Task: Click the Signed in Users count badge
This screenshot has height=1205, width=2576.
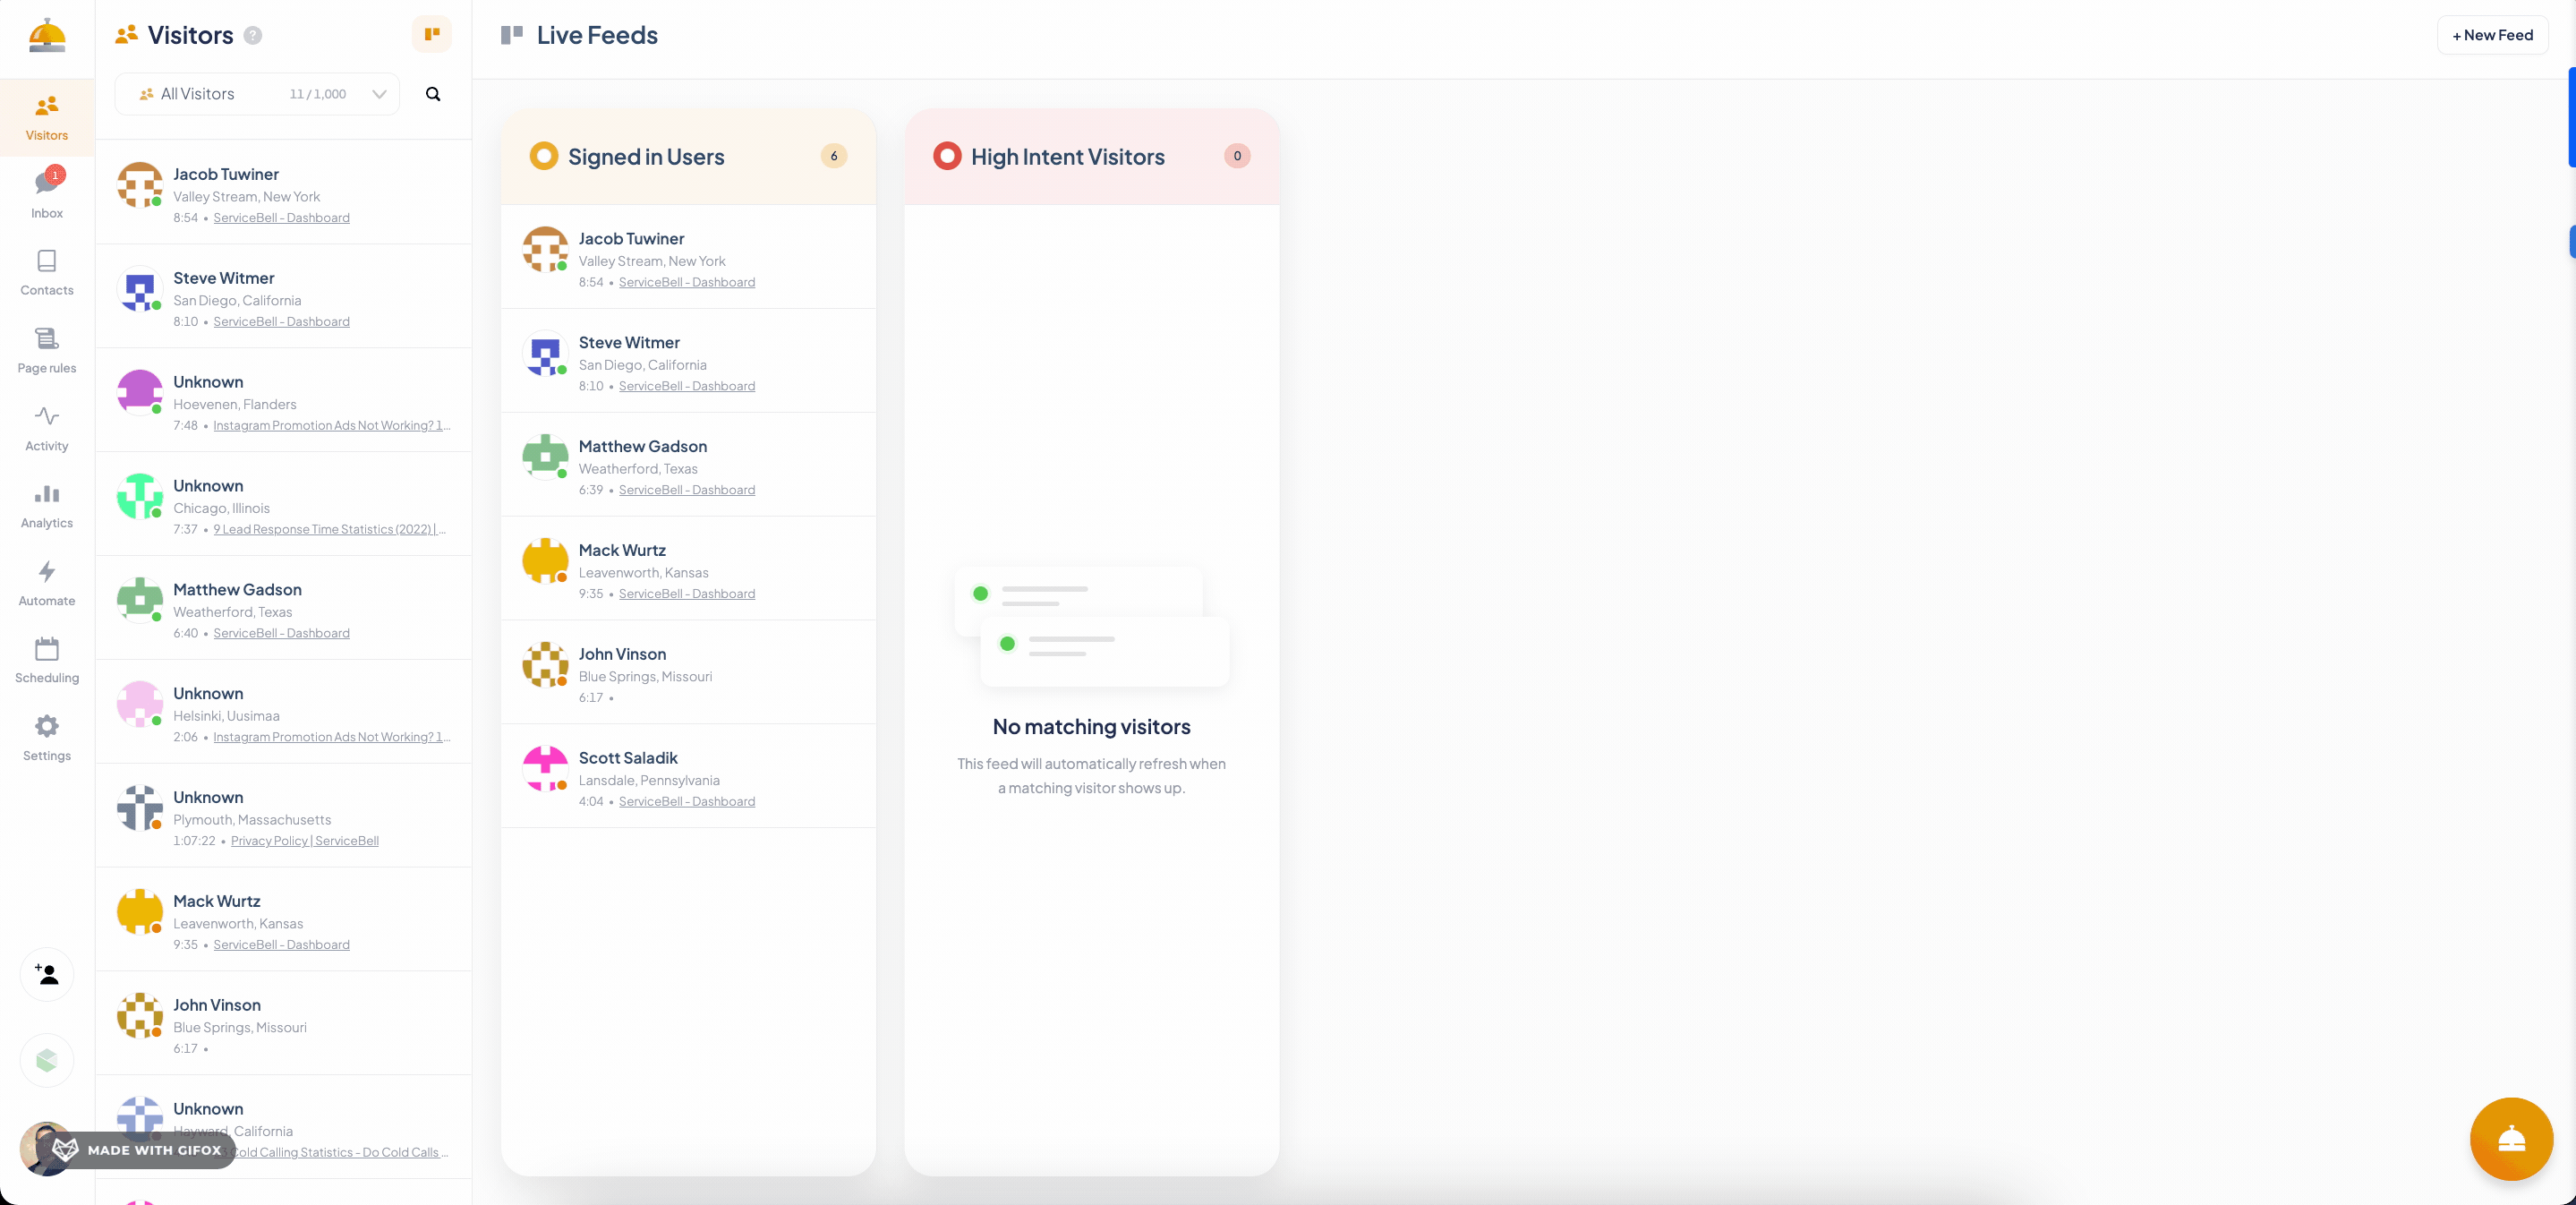Action: pos(833,156)
